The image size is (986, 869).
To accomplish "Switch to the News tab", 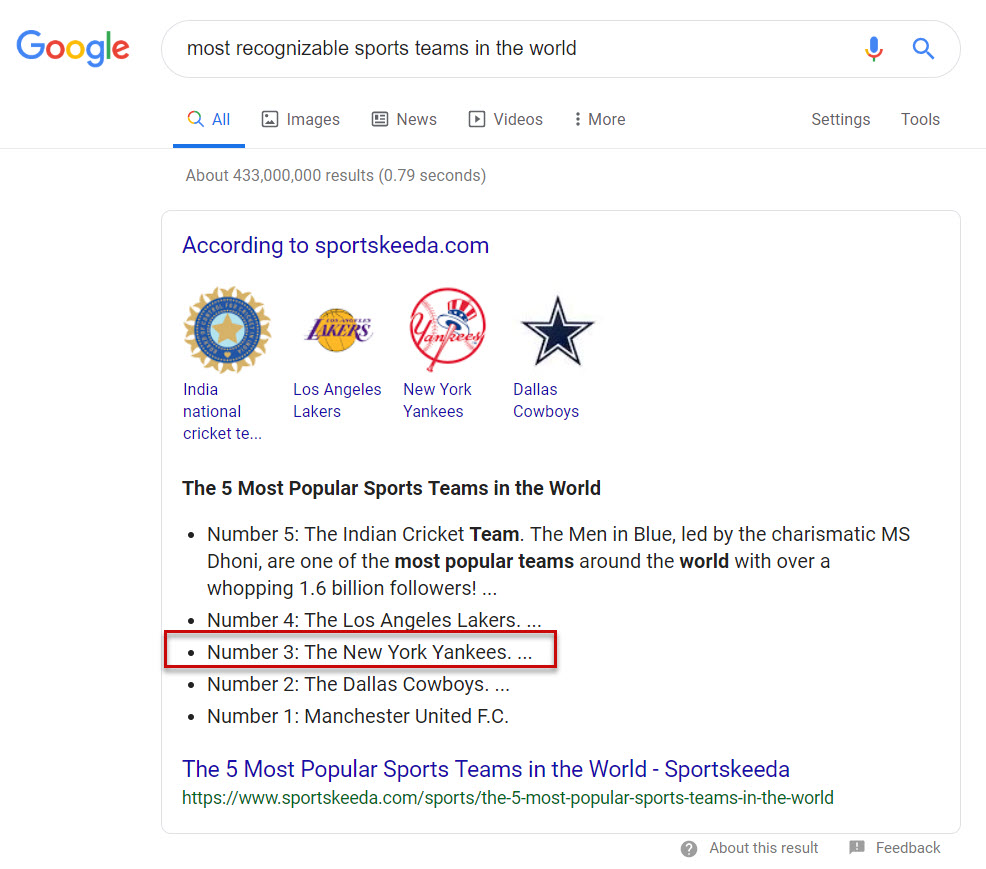I will coord(404,119).
